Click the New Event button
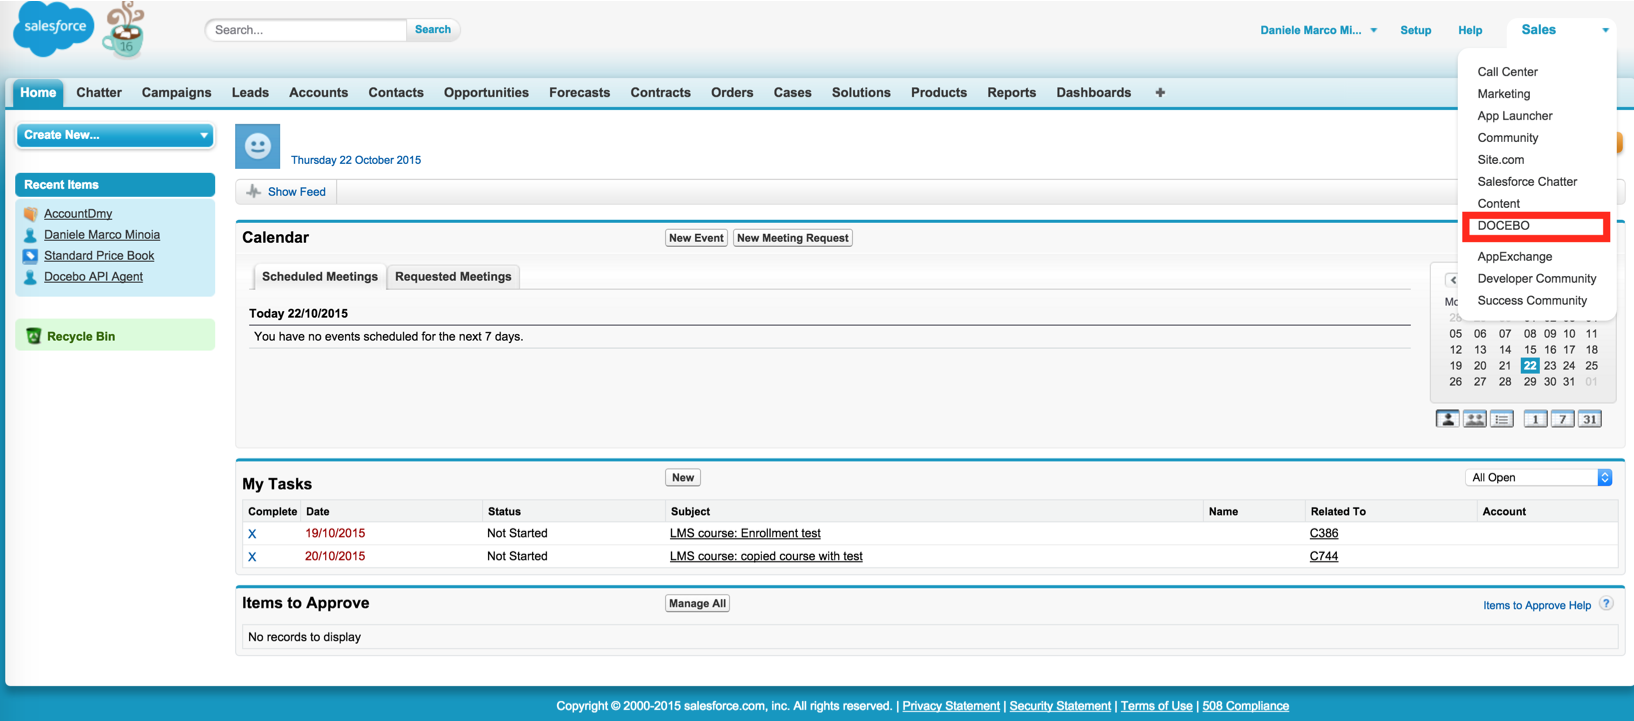Image resolution: width=1634 pixels, height=721 pixels. [x=696, y=238]
